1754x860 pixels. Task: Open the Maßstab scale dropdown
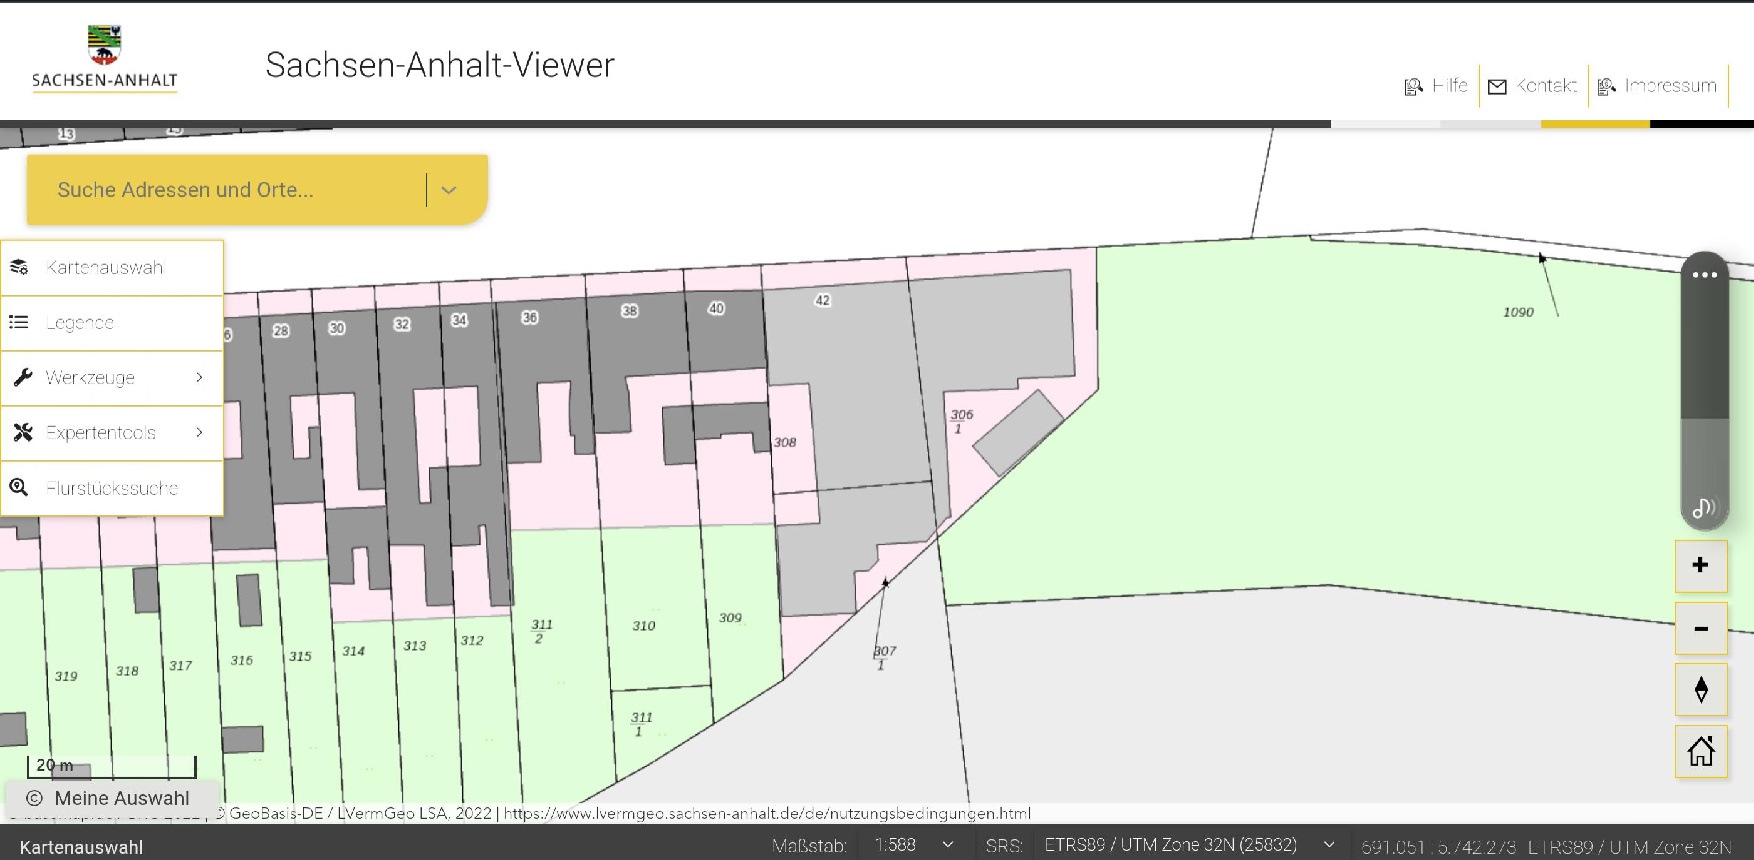[x=948, y=845]
